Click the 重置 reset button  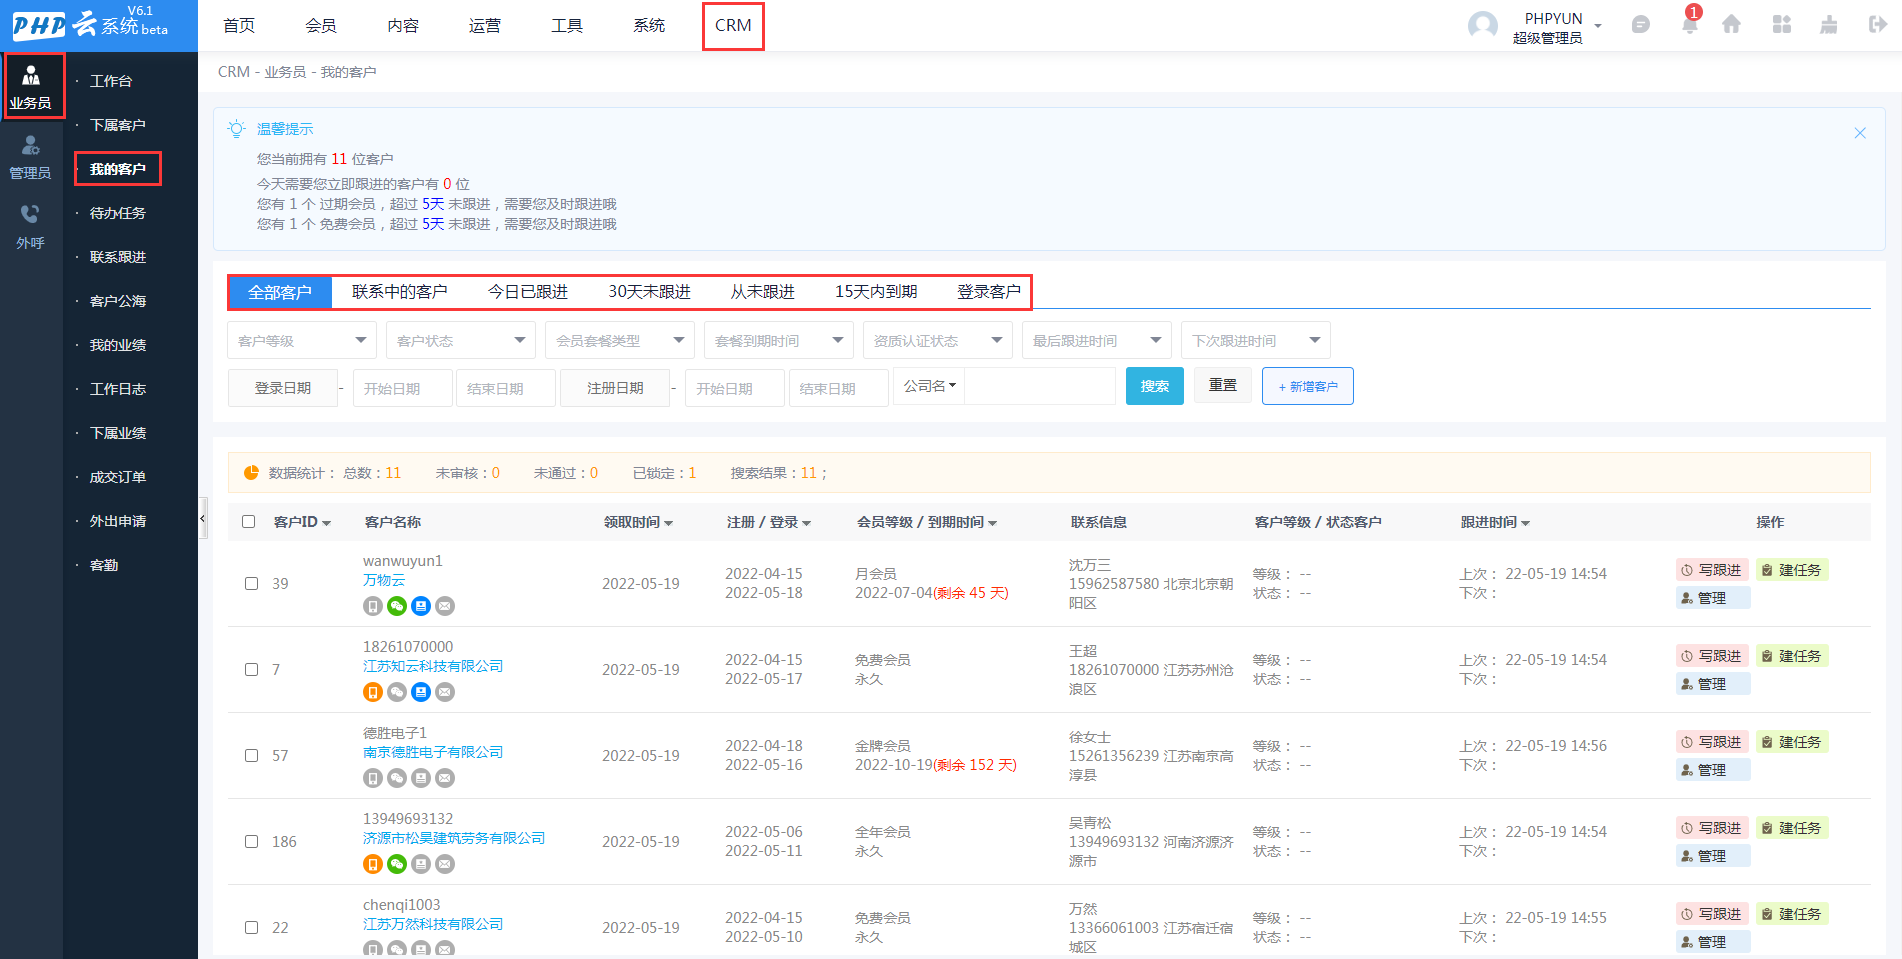click(1223, 385)
